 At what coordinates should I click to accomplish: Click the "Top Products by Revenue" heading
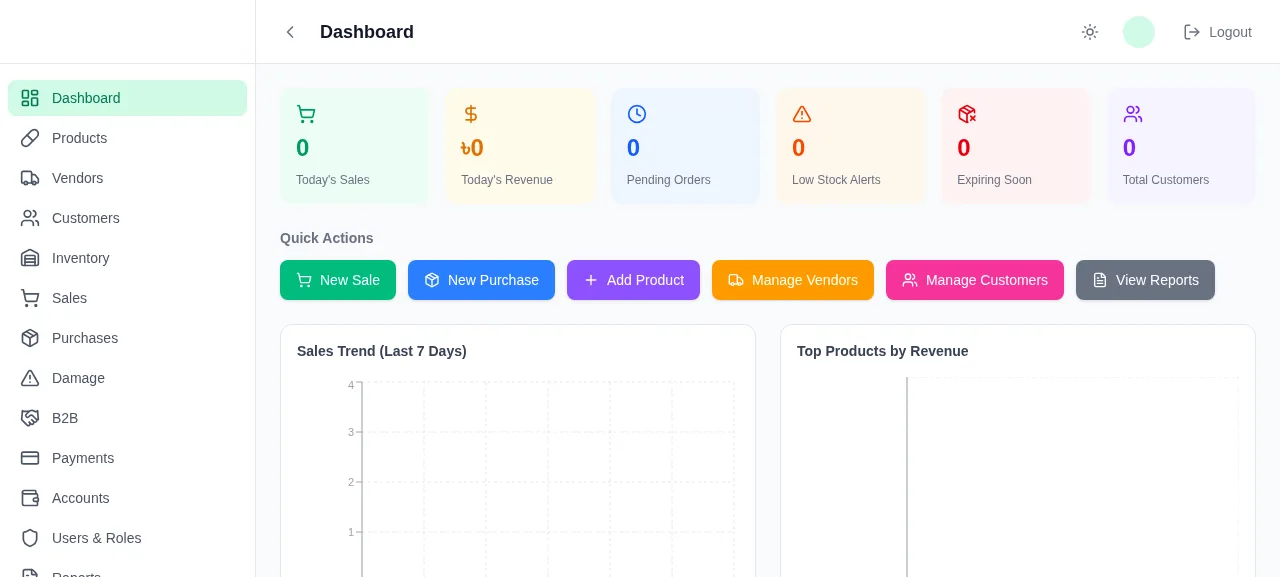(883, 351)
